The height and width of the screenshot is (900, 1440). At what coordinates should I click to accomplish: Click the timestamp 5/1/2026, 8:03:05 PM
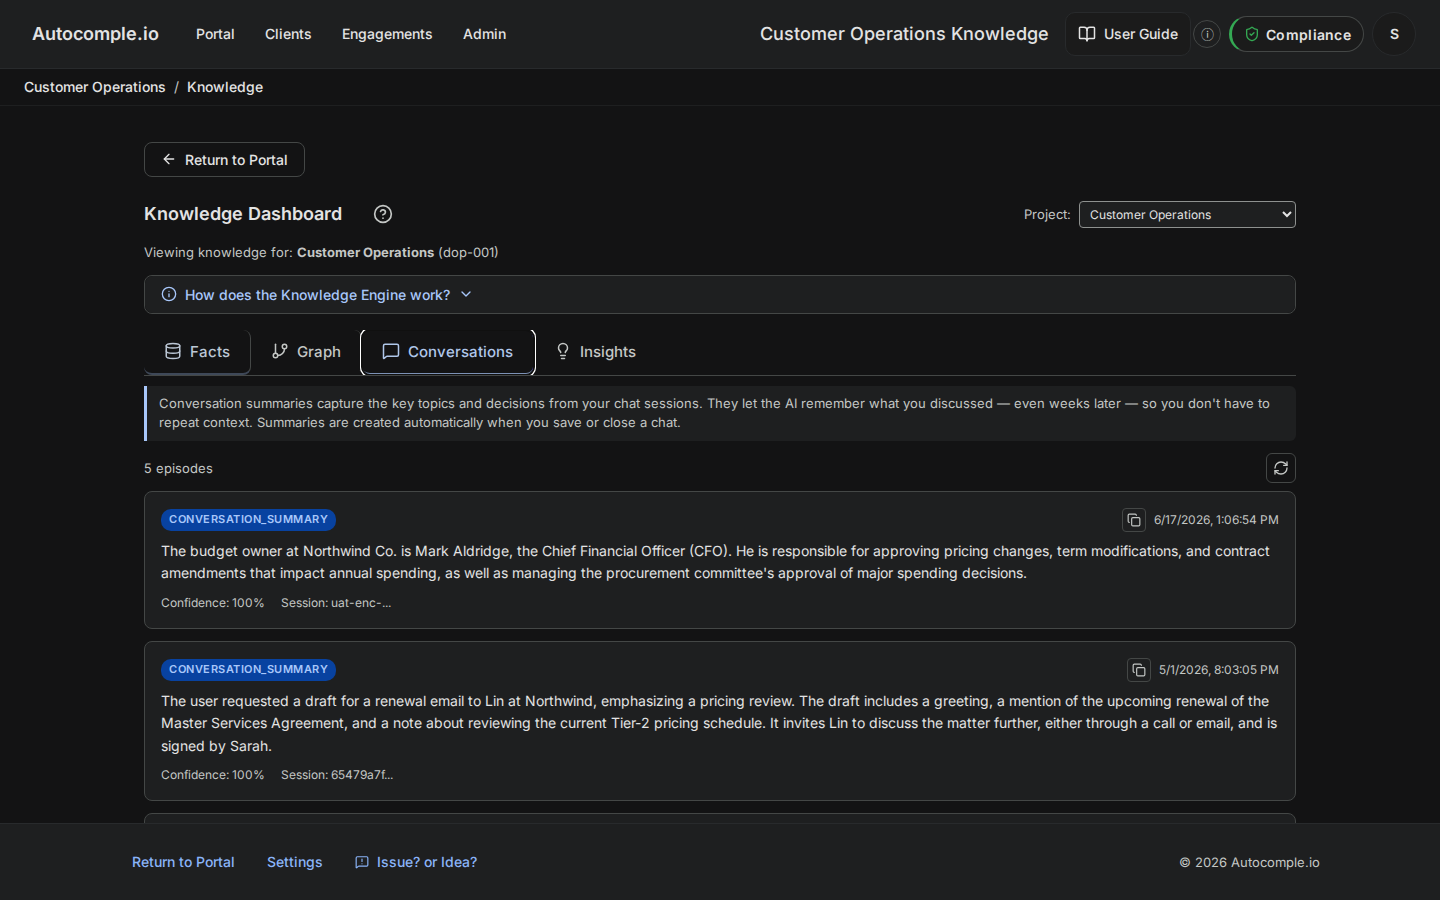point(1219,670)
